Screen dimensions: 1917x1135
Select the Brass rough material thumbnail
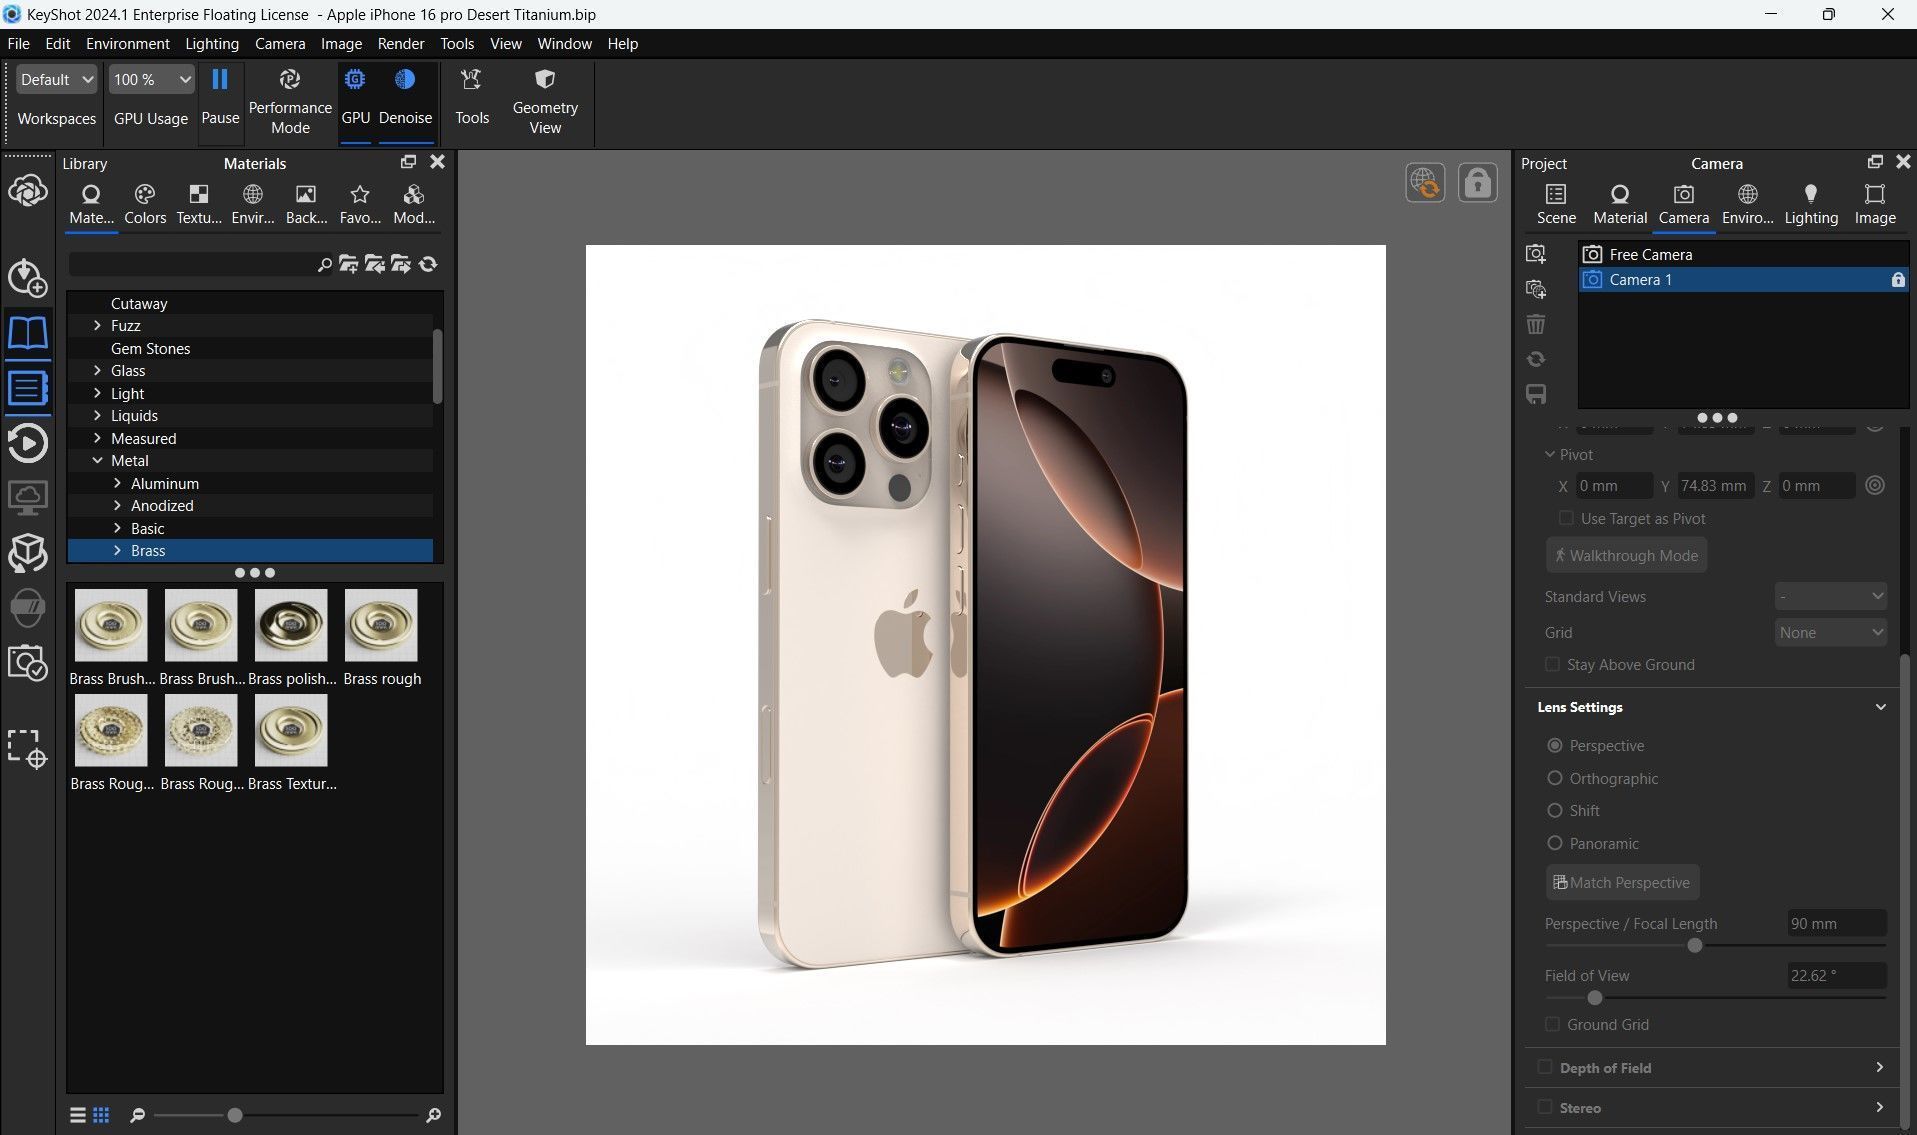pos(381,625)
